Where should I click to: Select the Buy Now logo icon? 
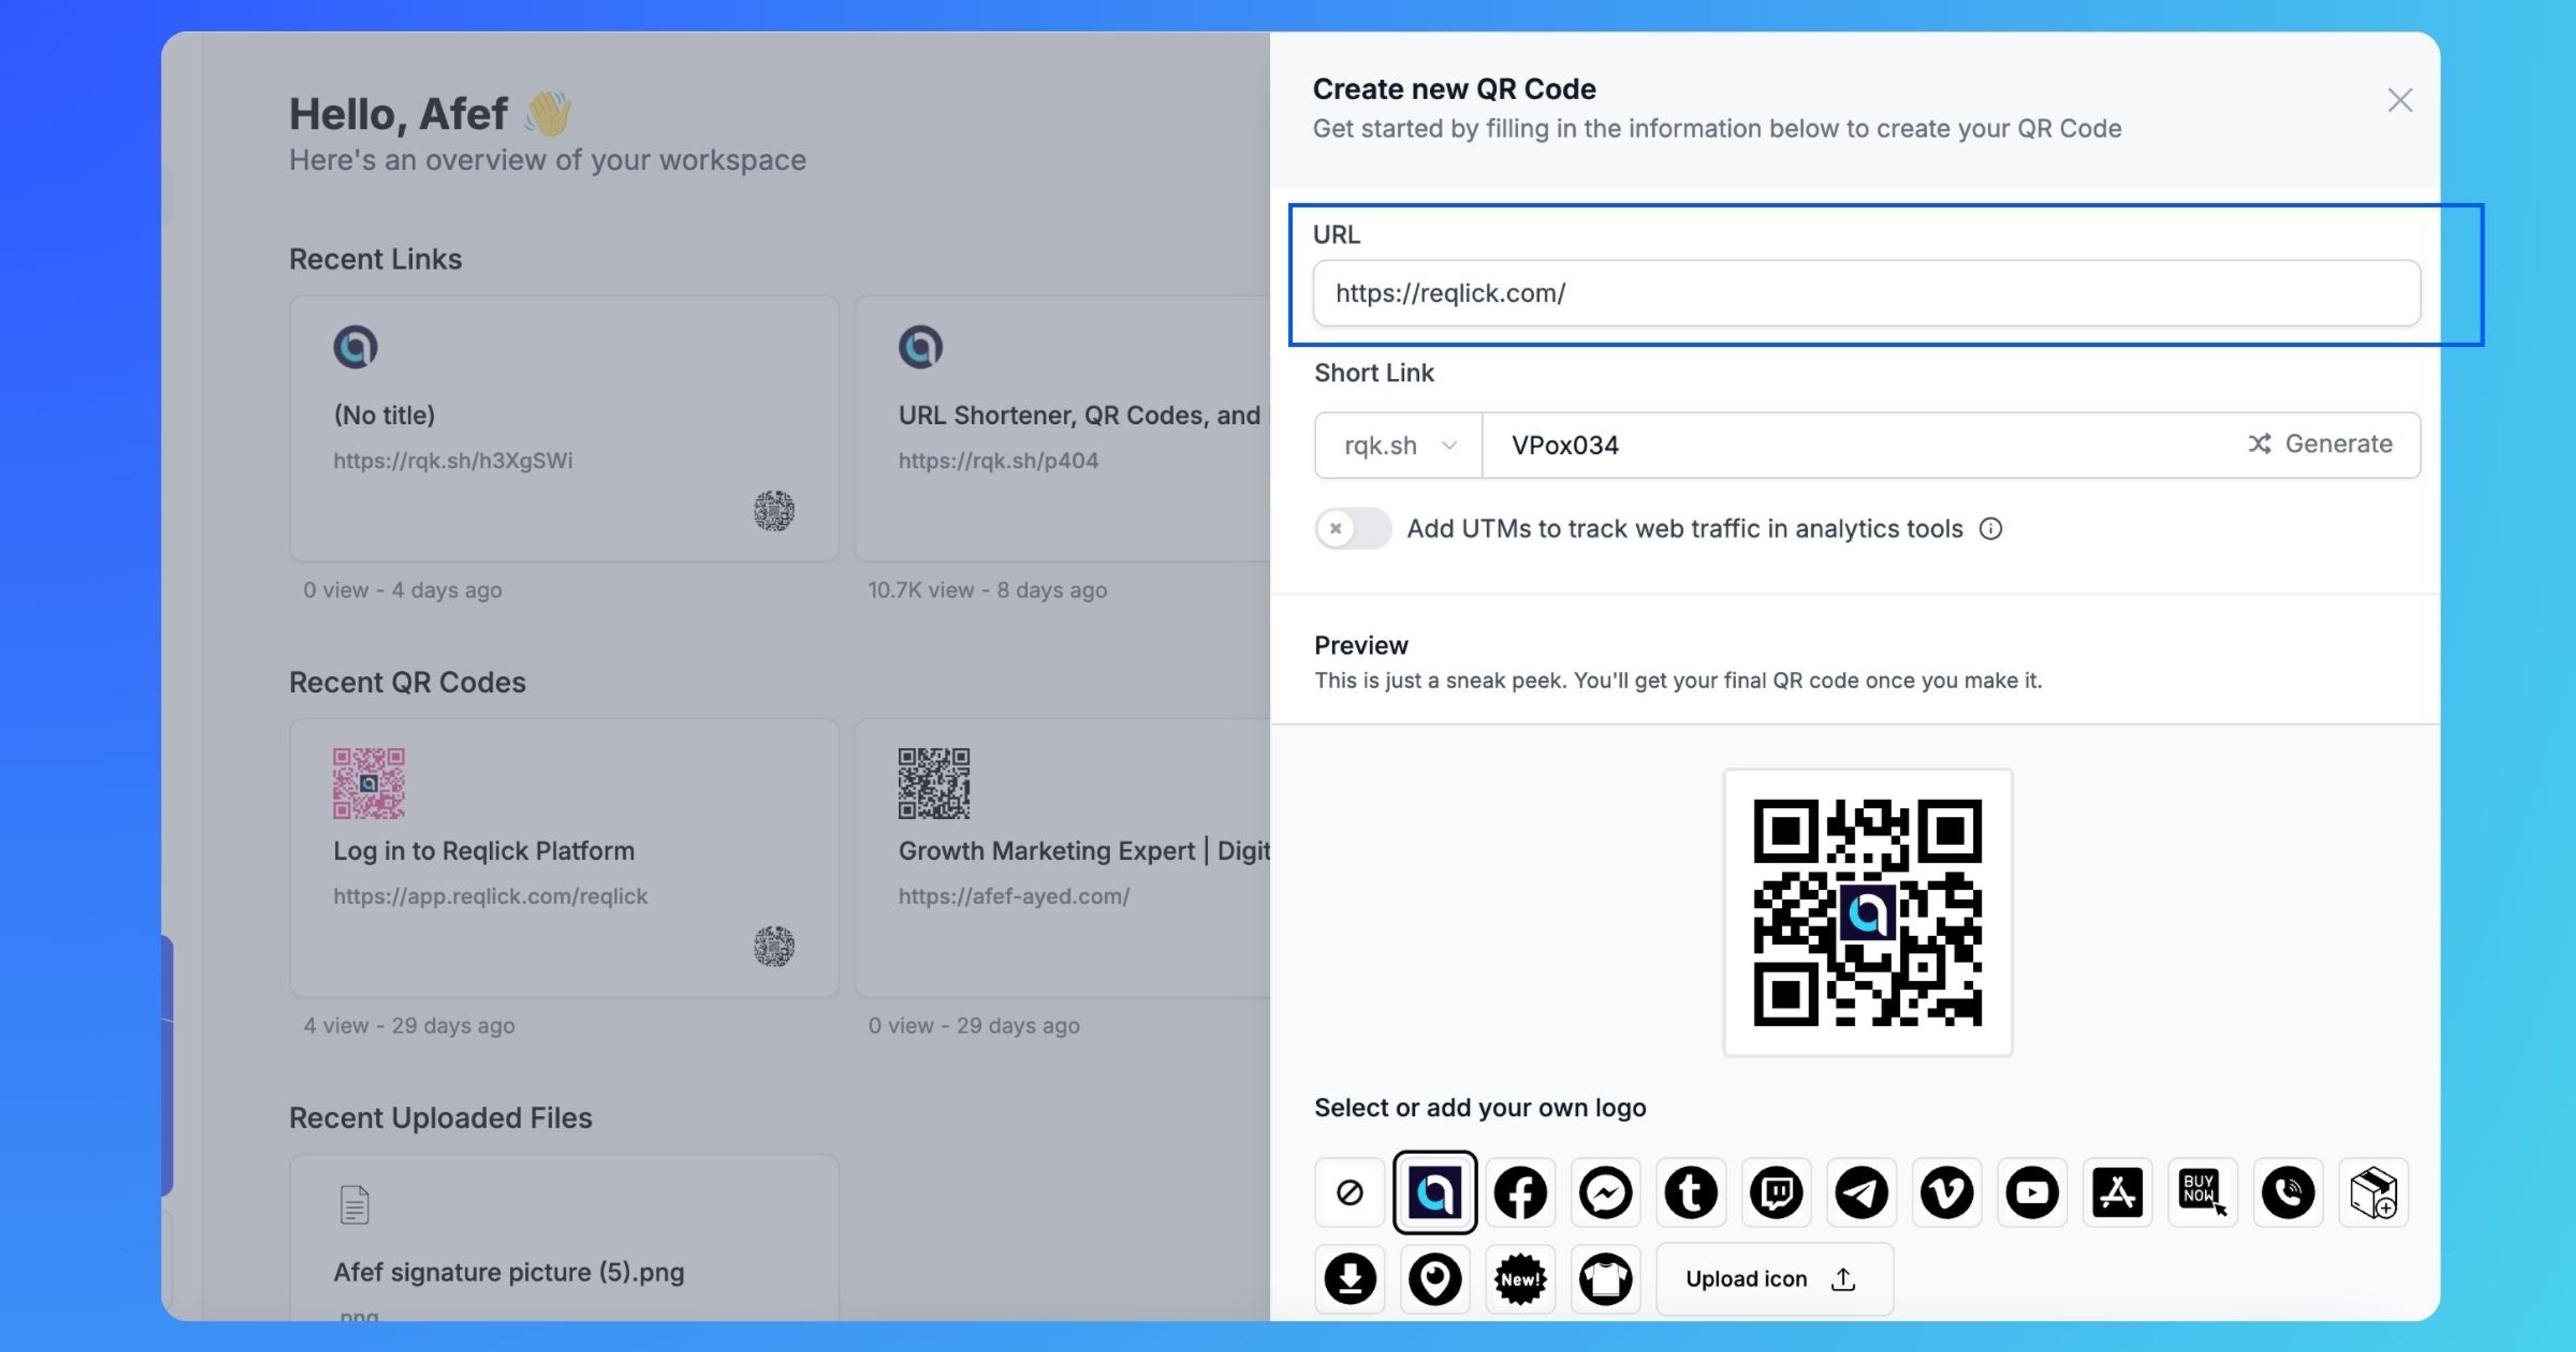pos(2202,1192)
